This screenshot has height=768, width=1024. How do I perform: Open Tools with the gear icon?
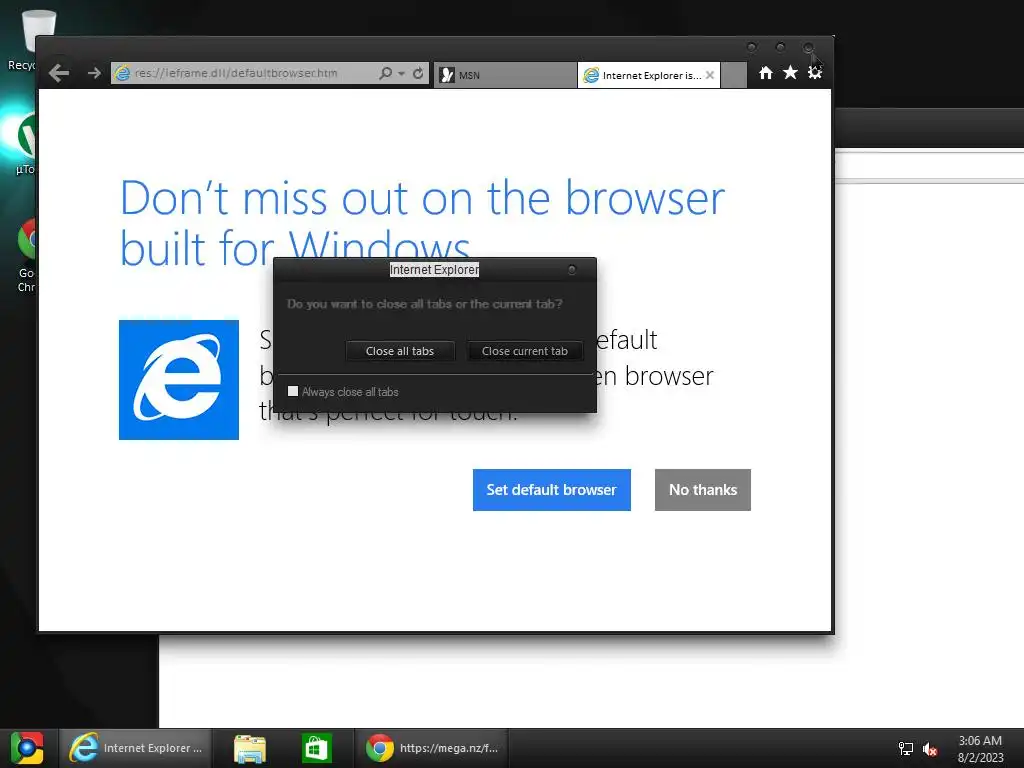coord(814,72)
